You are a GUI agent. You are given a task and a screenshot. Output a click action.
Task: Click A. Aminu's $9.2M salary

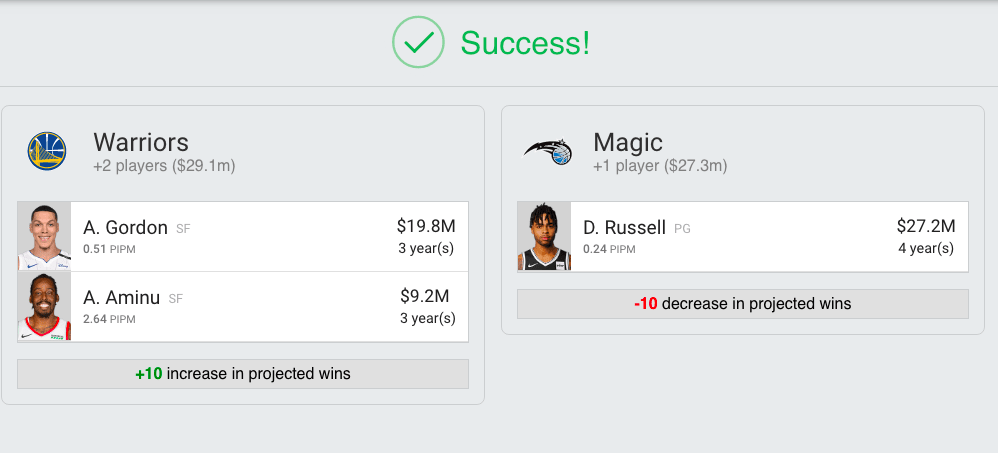[x=424, y=296]
